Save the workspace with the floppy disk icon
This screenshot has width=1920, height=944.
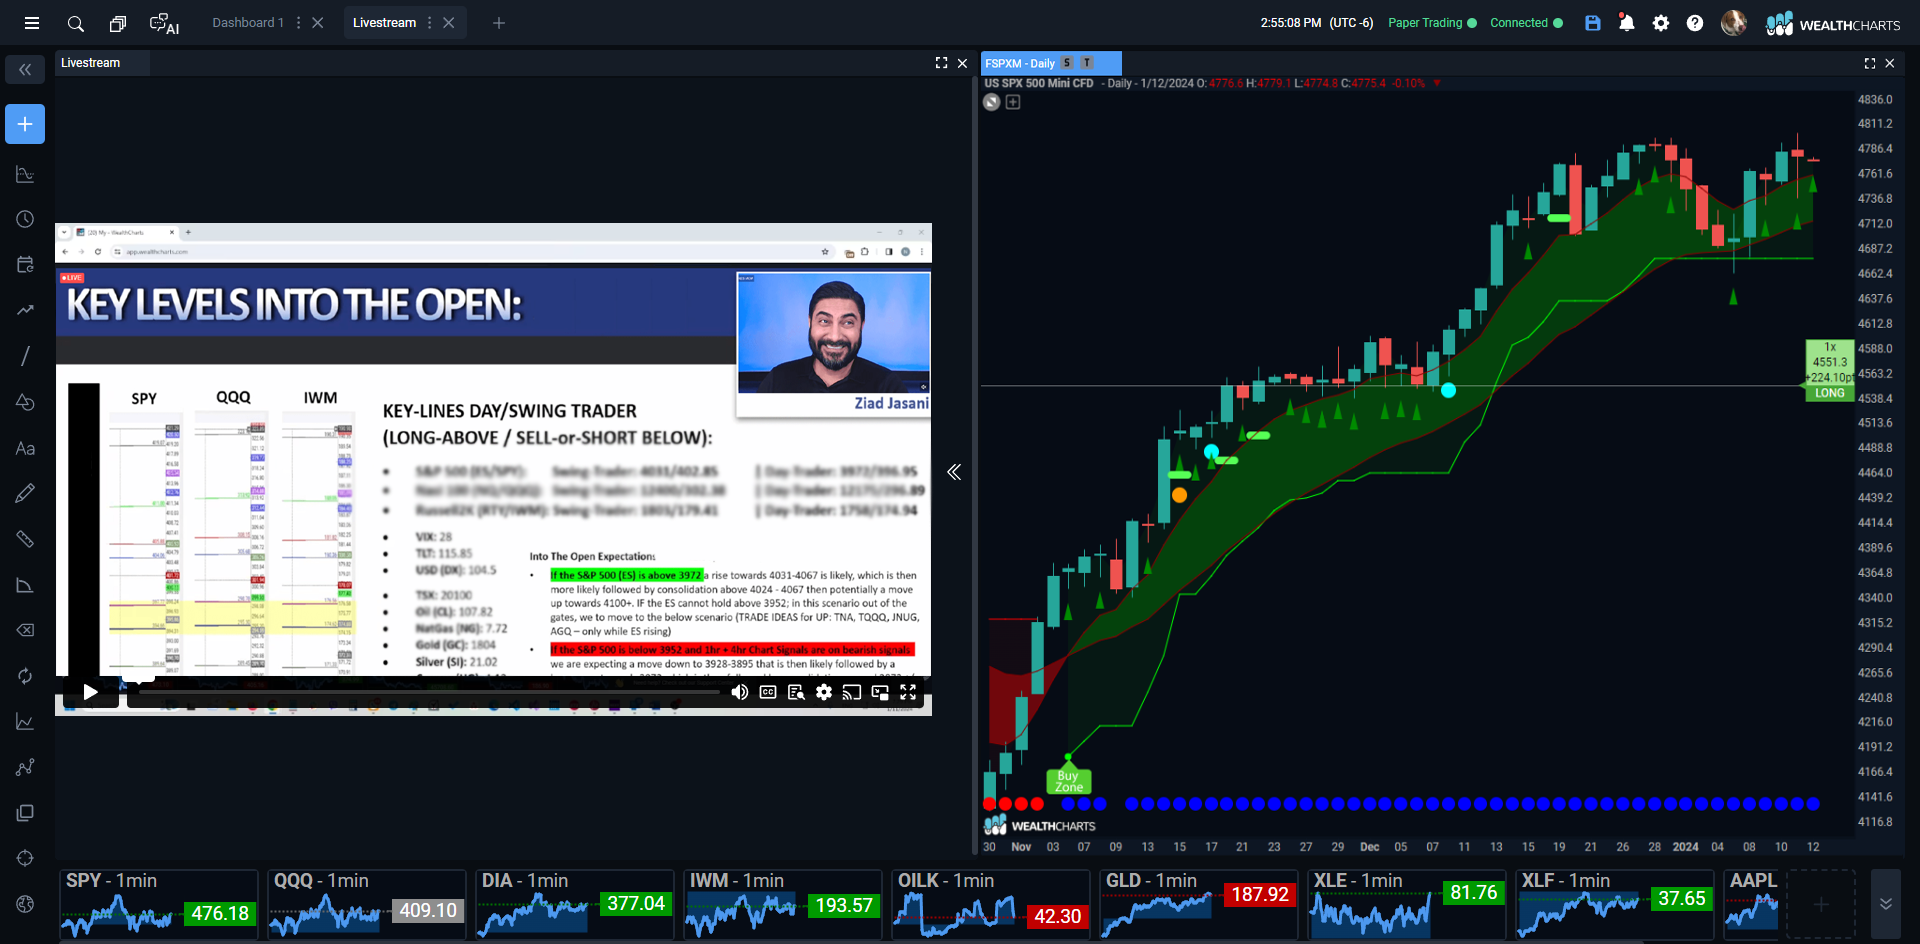1593,23
